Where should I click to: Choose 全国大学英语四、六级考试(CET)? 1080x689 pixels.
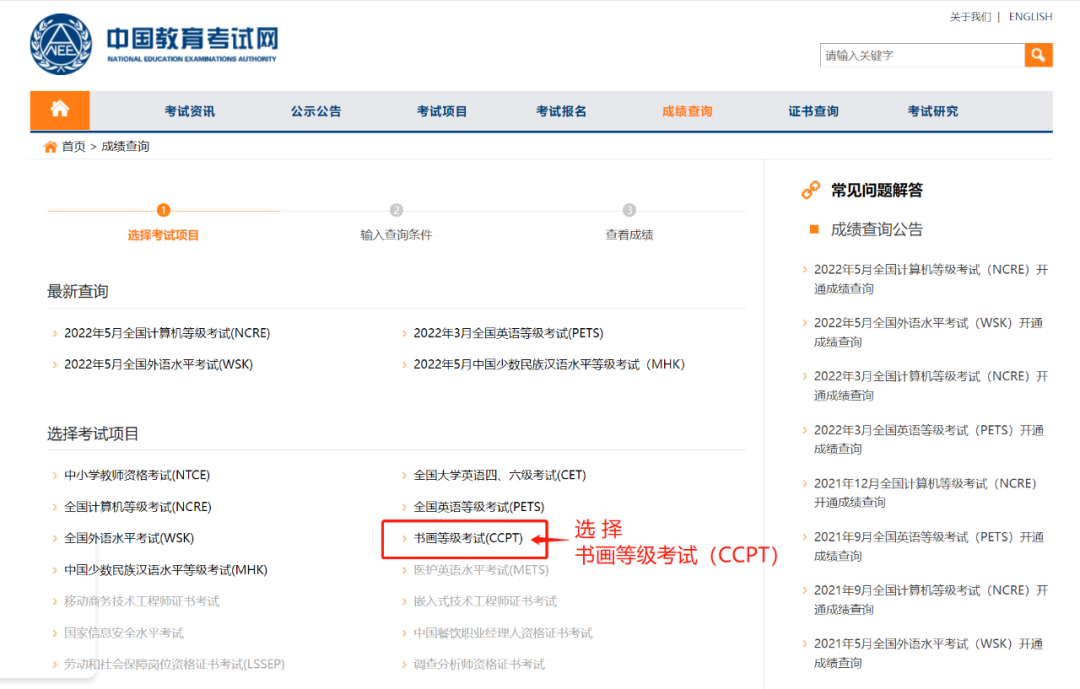click(499, 475)
